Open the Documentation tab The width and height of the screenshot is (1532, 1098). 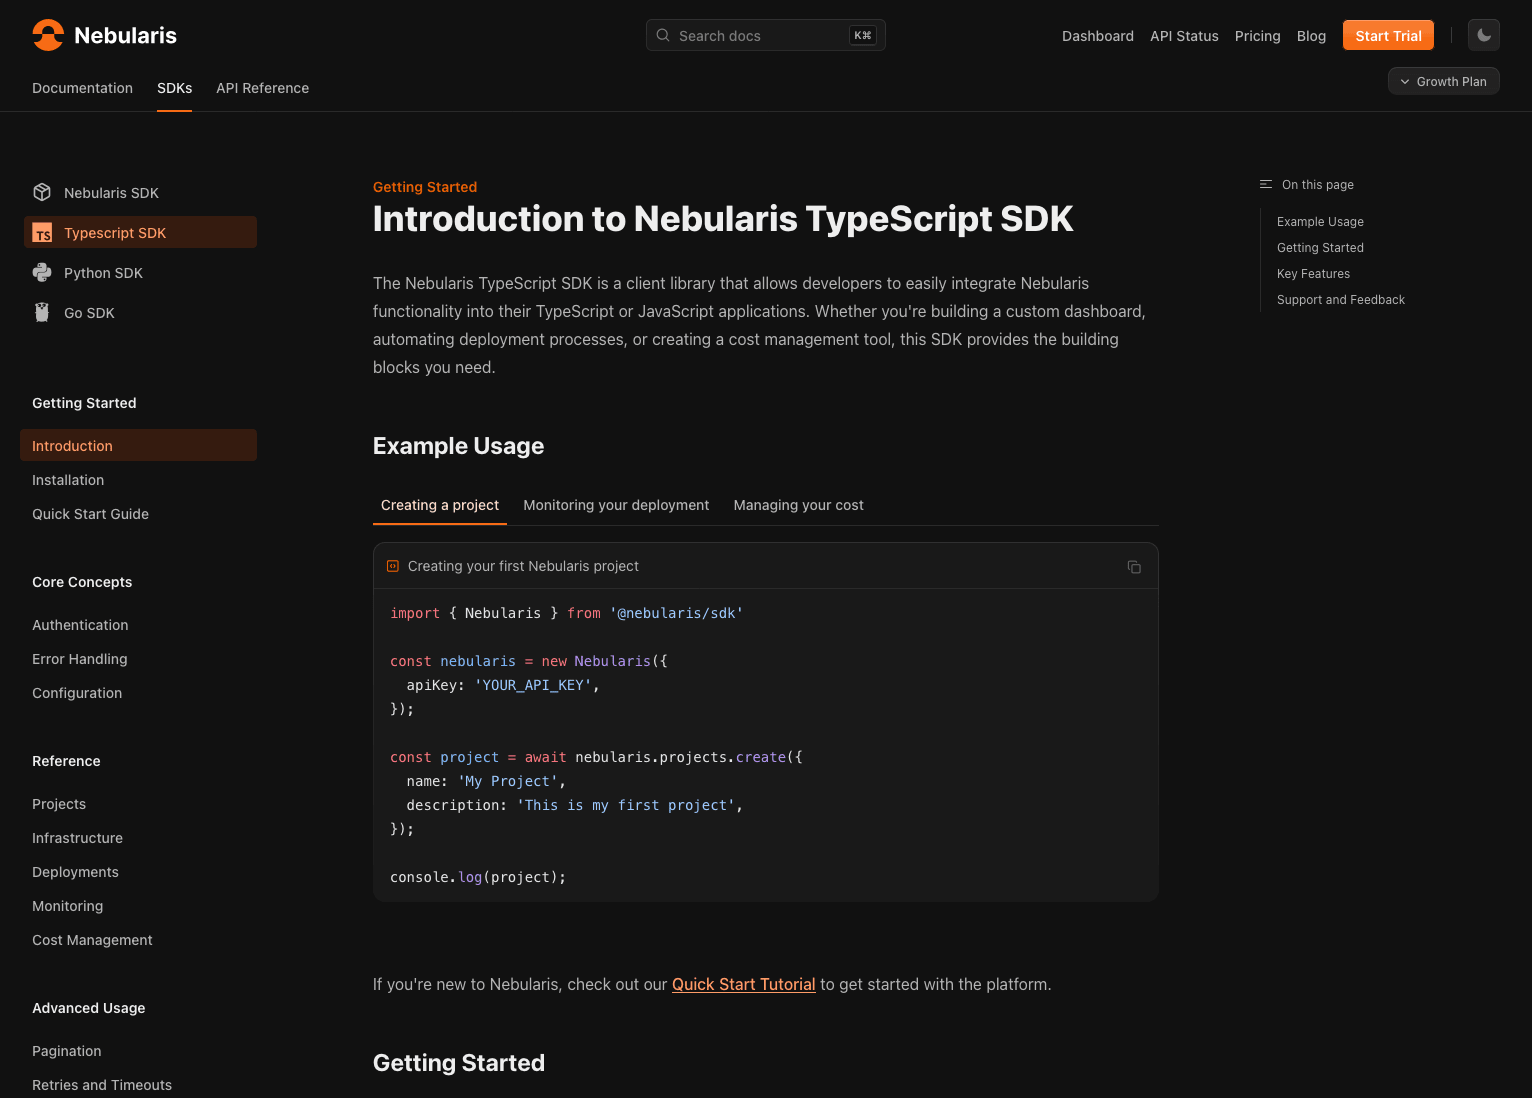point(82,88)
